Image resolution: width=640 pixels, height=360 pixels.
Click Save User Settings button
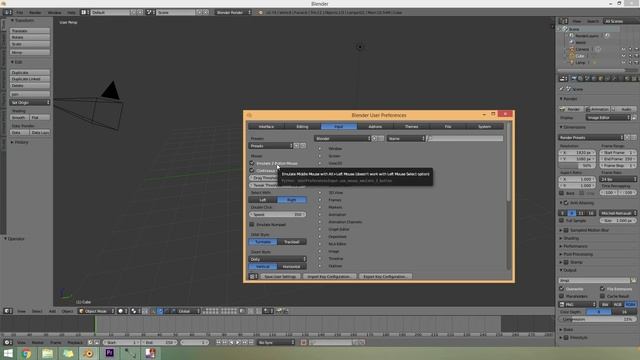pos(280,276)
